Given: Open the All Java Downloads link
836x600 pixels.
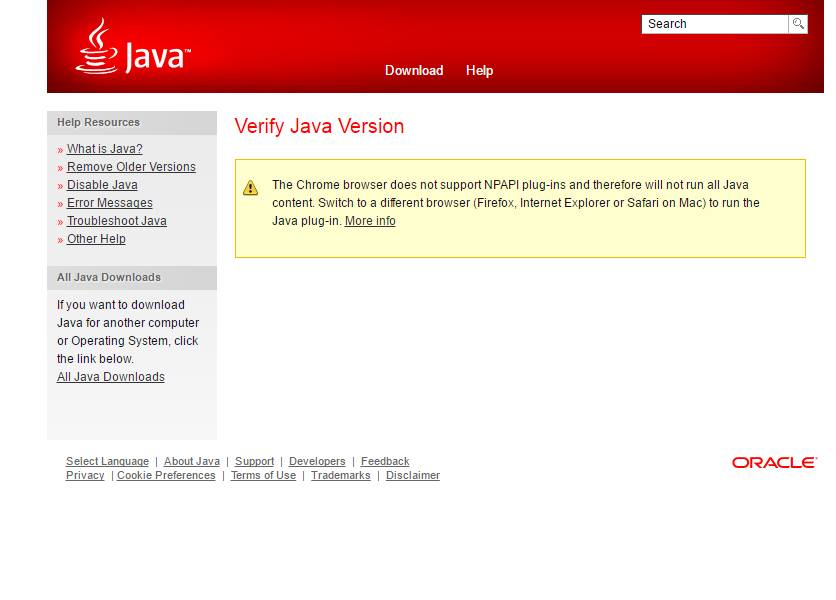Looking at the screenshot, I should (110, 377).
